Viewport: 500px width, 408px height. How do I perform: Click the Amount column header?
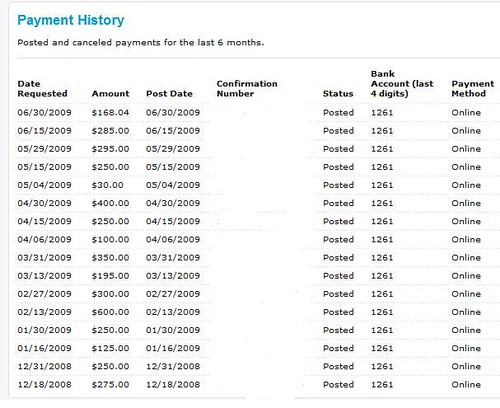click(110, 94)
